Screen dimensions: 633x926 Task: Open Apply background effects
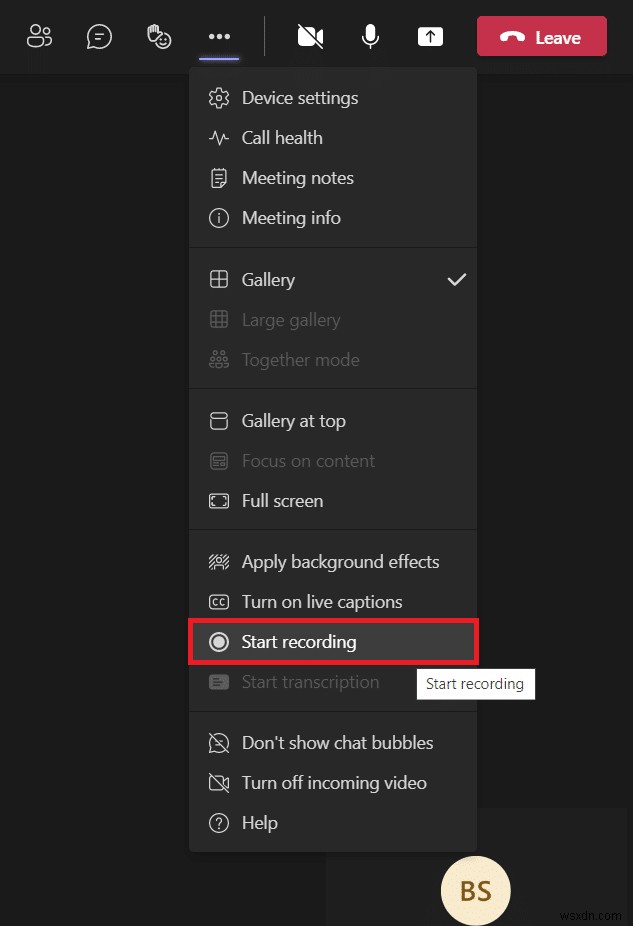(x=340, y=562)
